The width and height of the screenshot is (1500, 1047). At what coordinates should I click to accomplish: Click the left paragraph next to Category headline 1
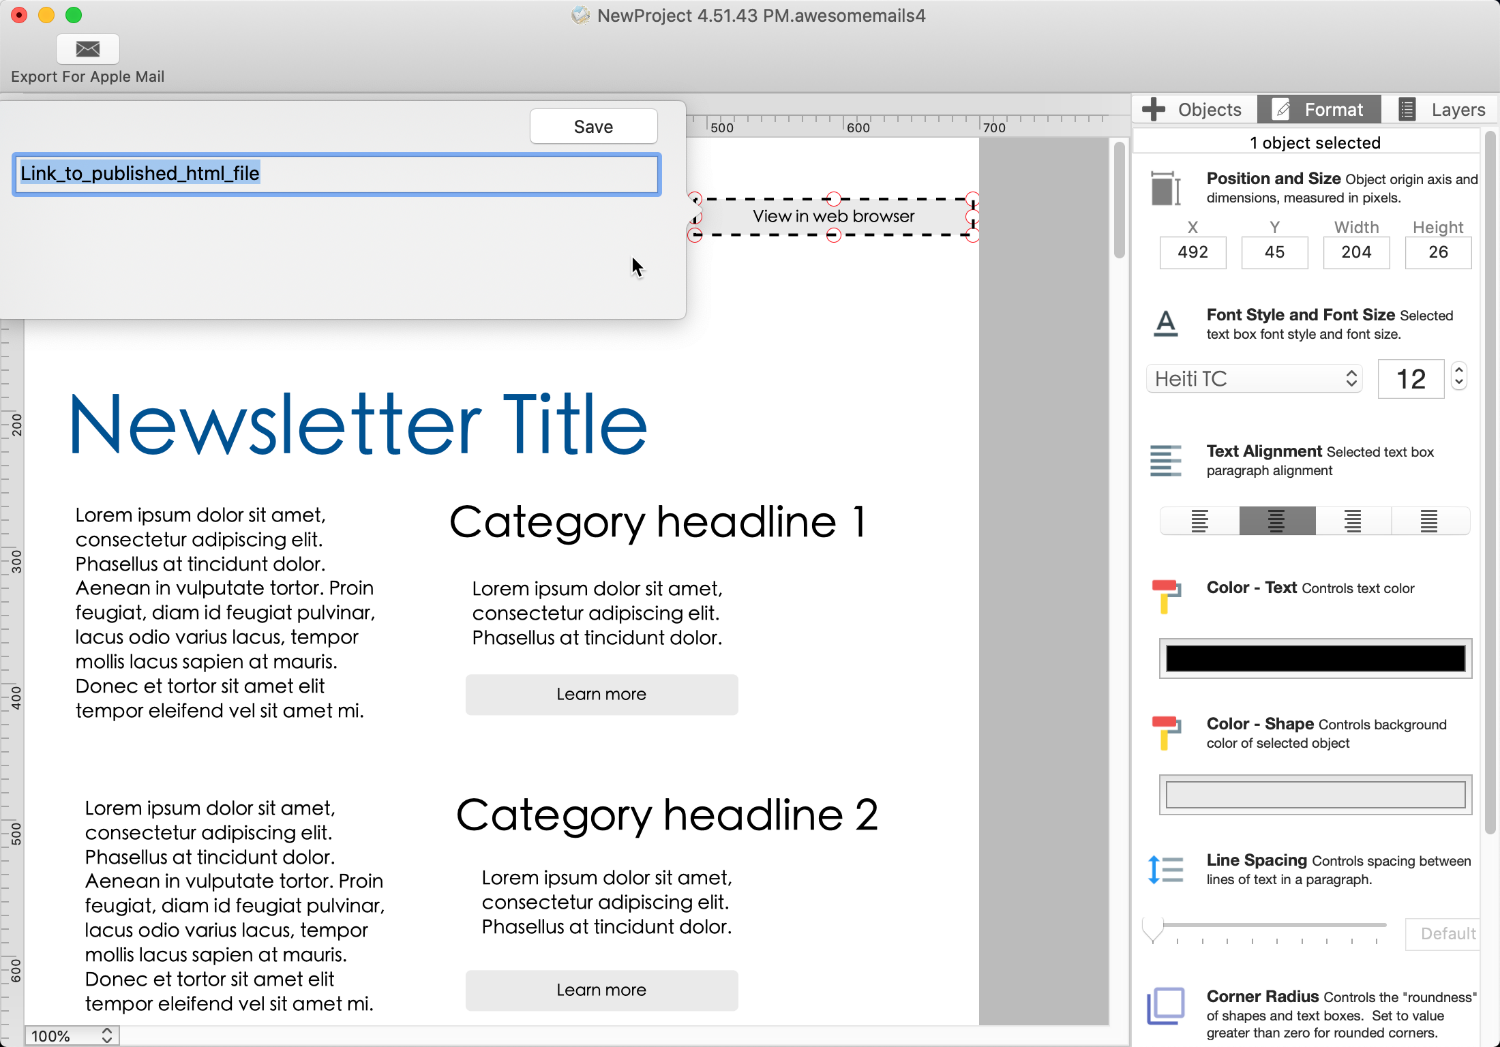[x=225, y=613]
